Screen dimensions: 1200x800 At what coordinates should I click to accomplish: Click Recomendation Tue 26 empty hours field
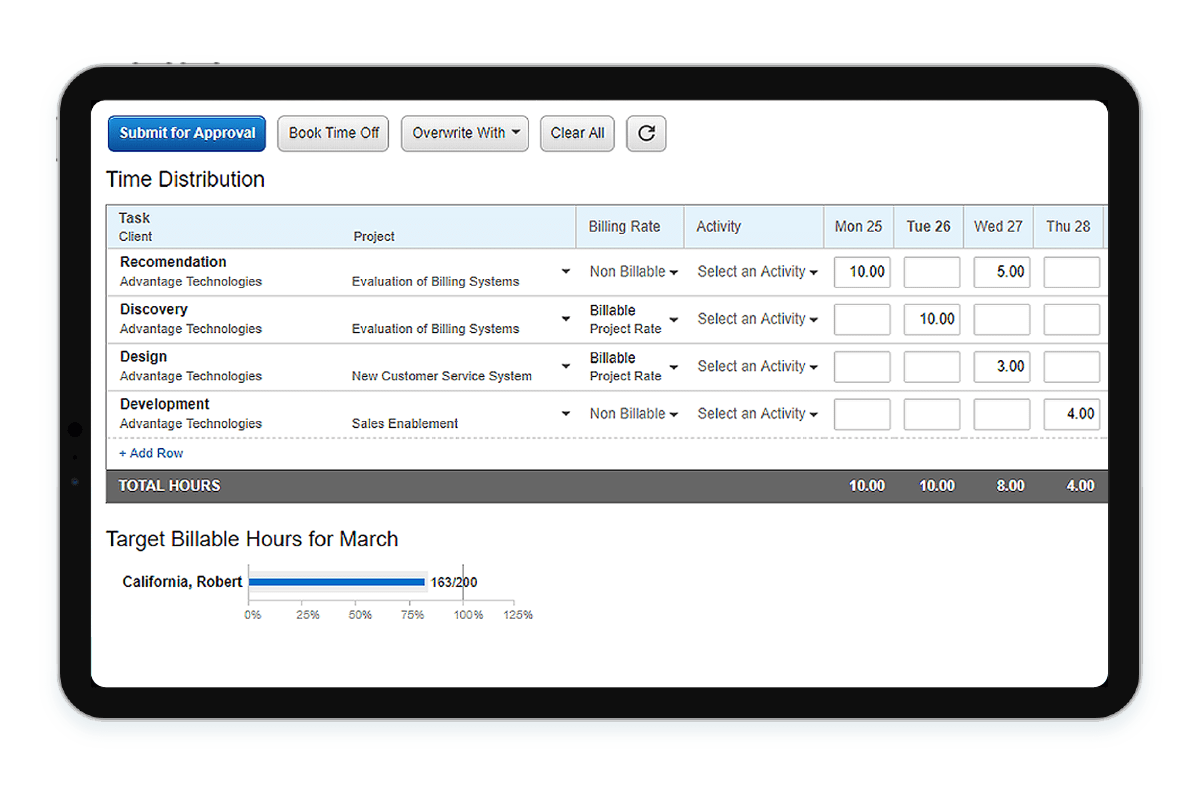pyautogui.click(x=932, y=272)
